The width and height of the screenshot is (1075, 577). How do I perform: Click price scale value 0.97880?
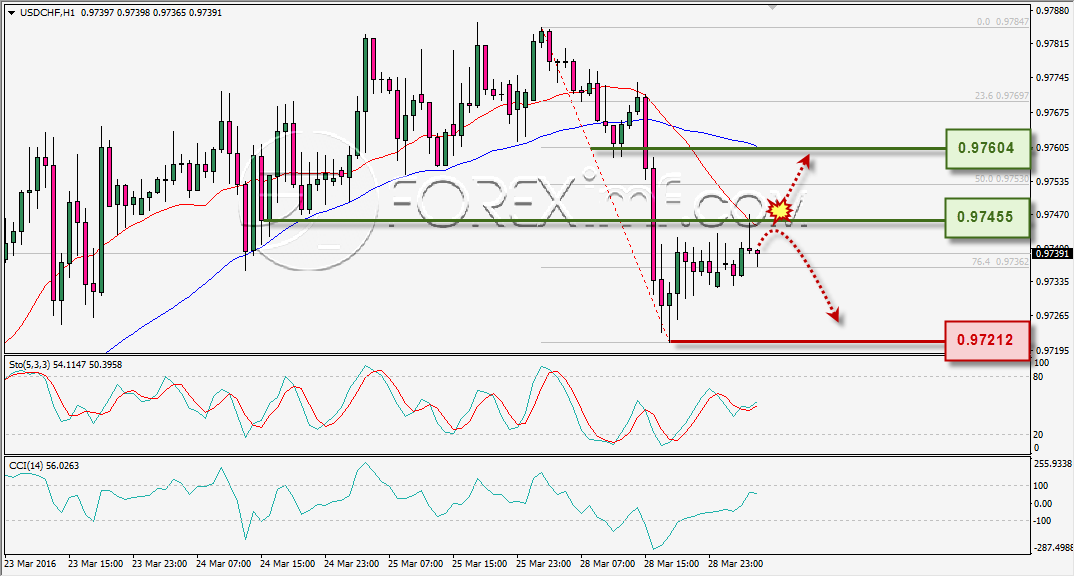click(x=1053, y=10)
